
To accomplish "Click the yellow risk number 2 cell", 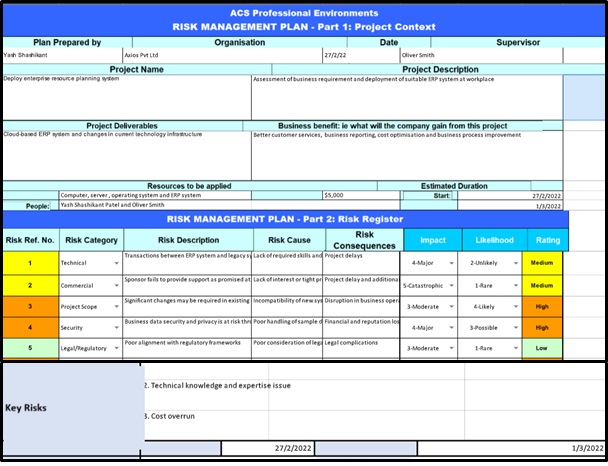I will click(x=31, y=286).
